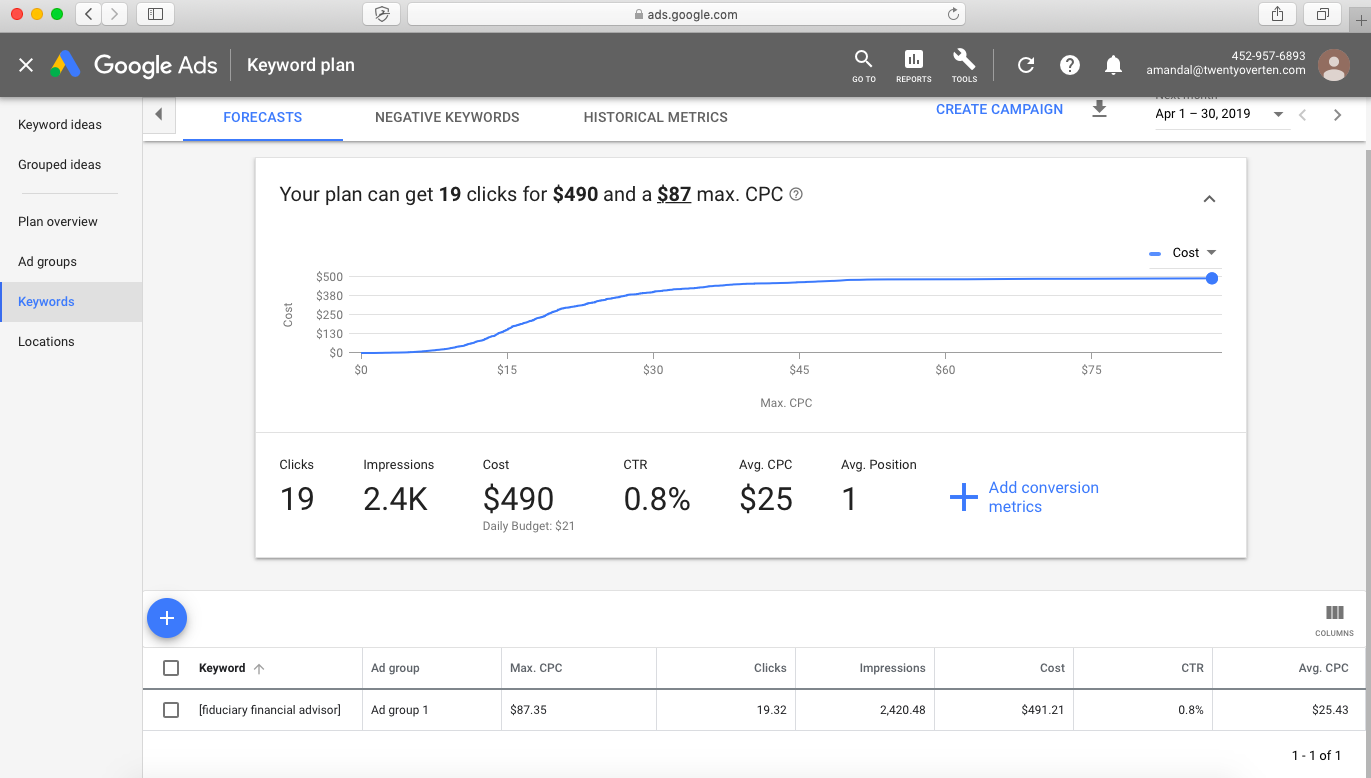1371x778 pixels.
Task: Open the Historical Metrics tab
Action: pos(655,117)
